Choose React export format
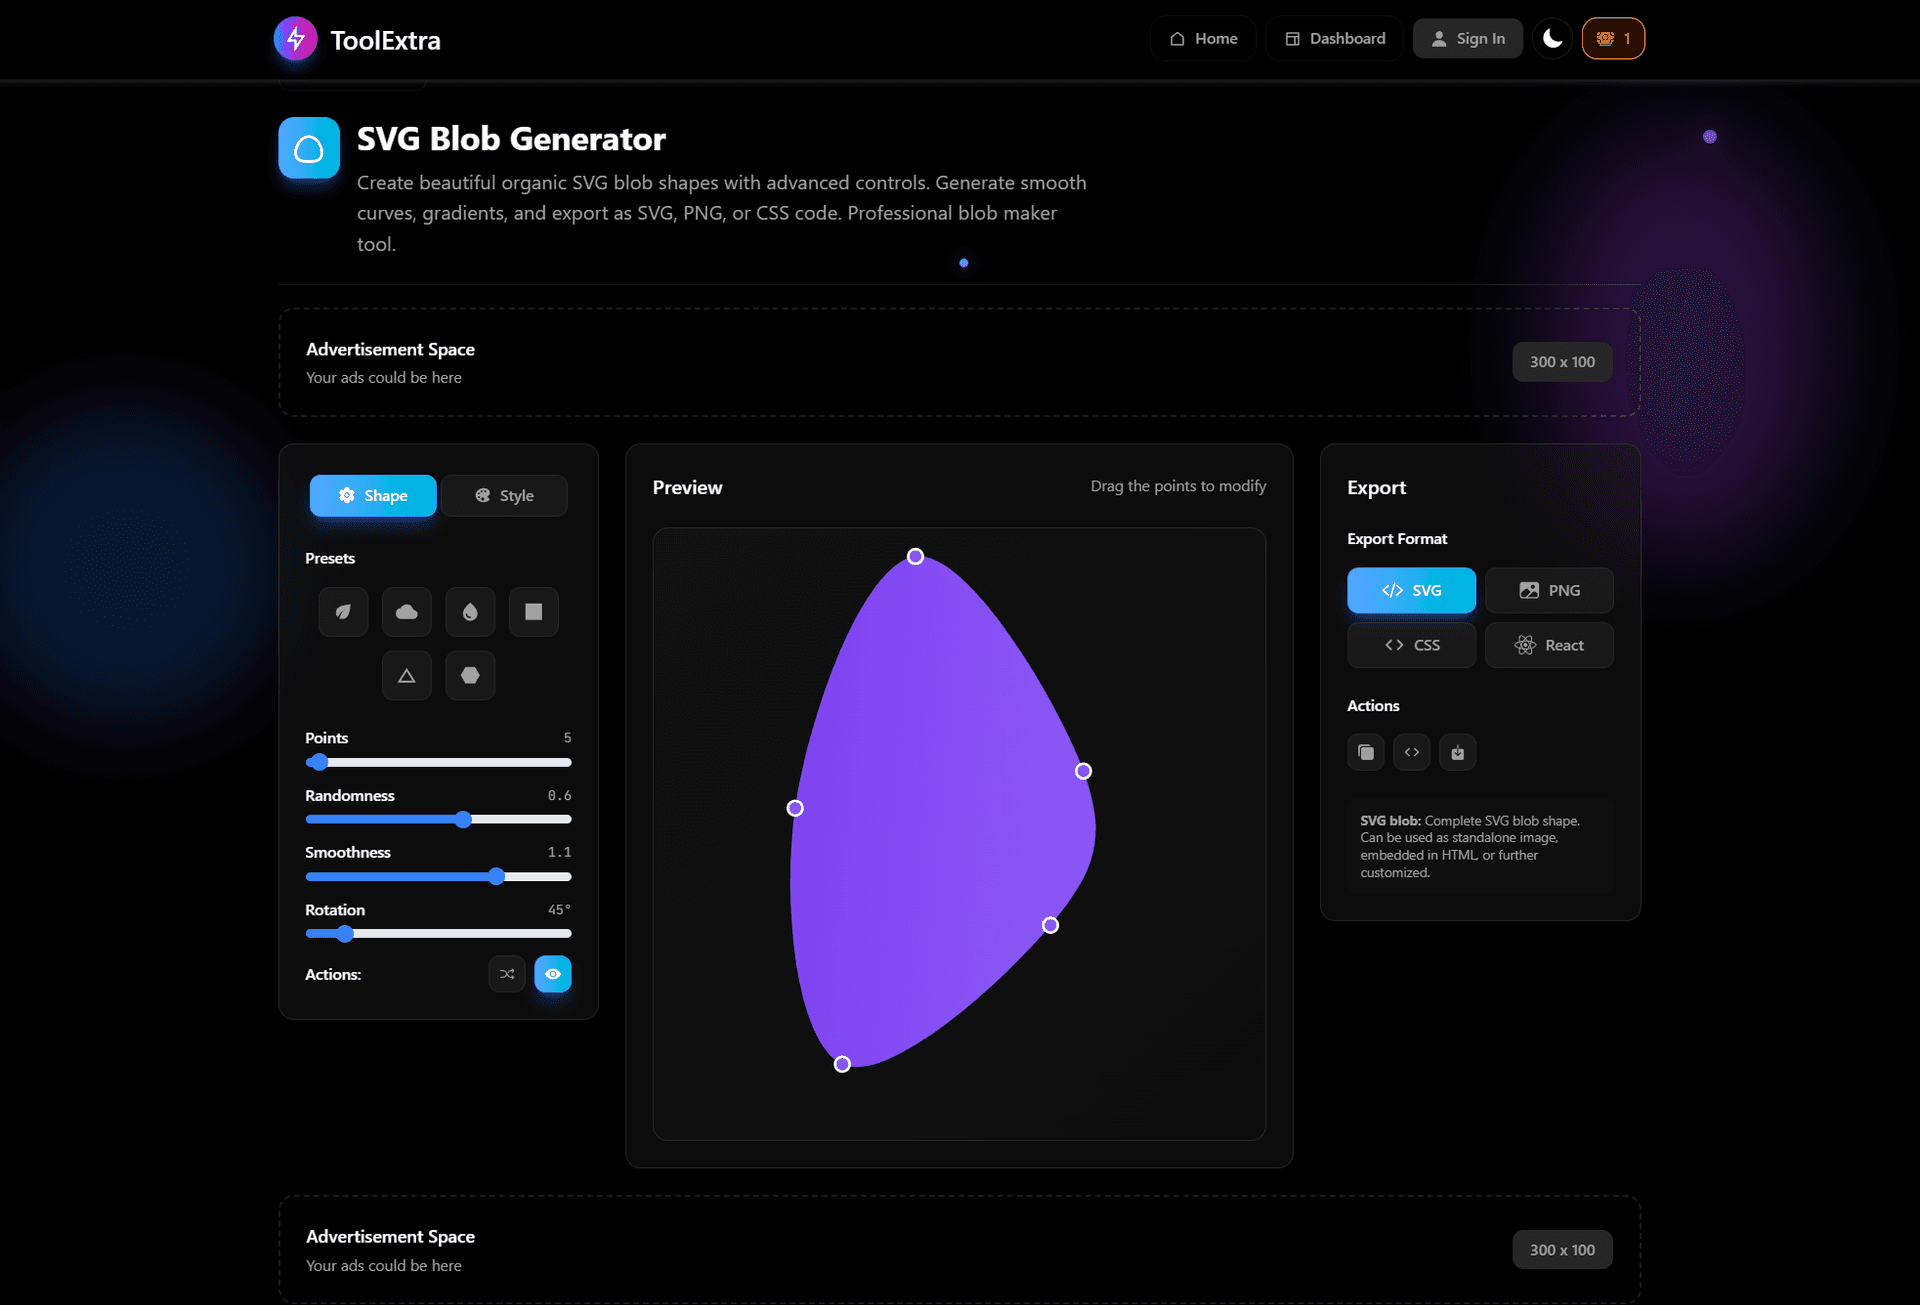This screenshot has height=1305, width=1920. point(1549,645)
